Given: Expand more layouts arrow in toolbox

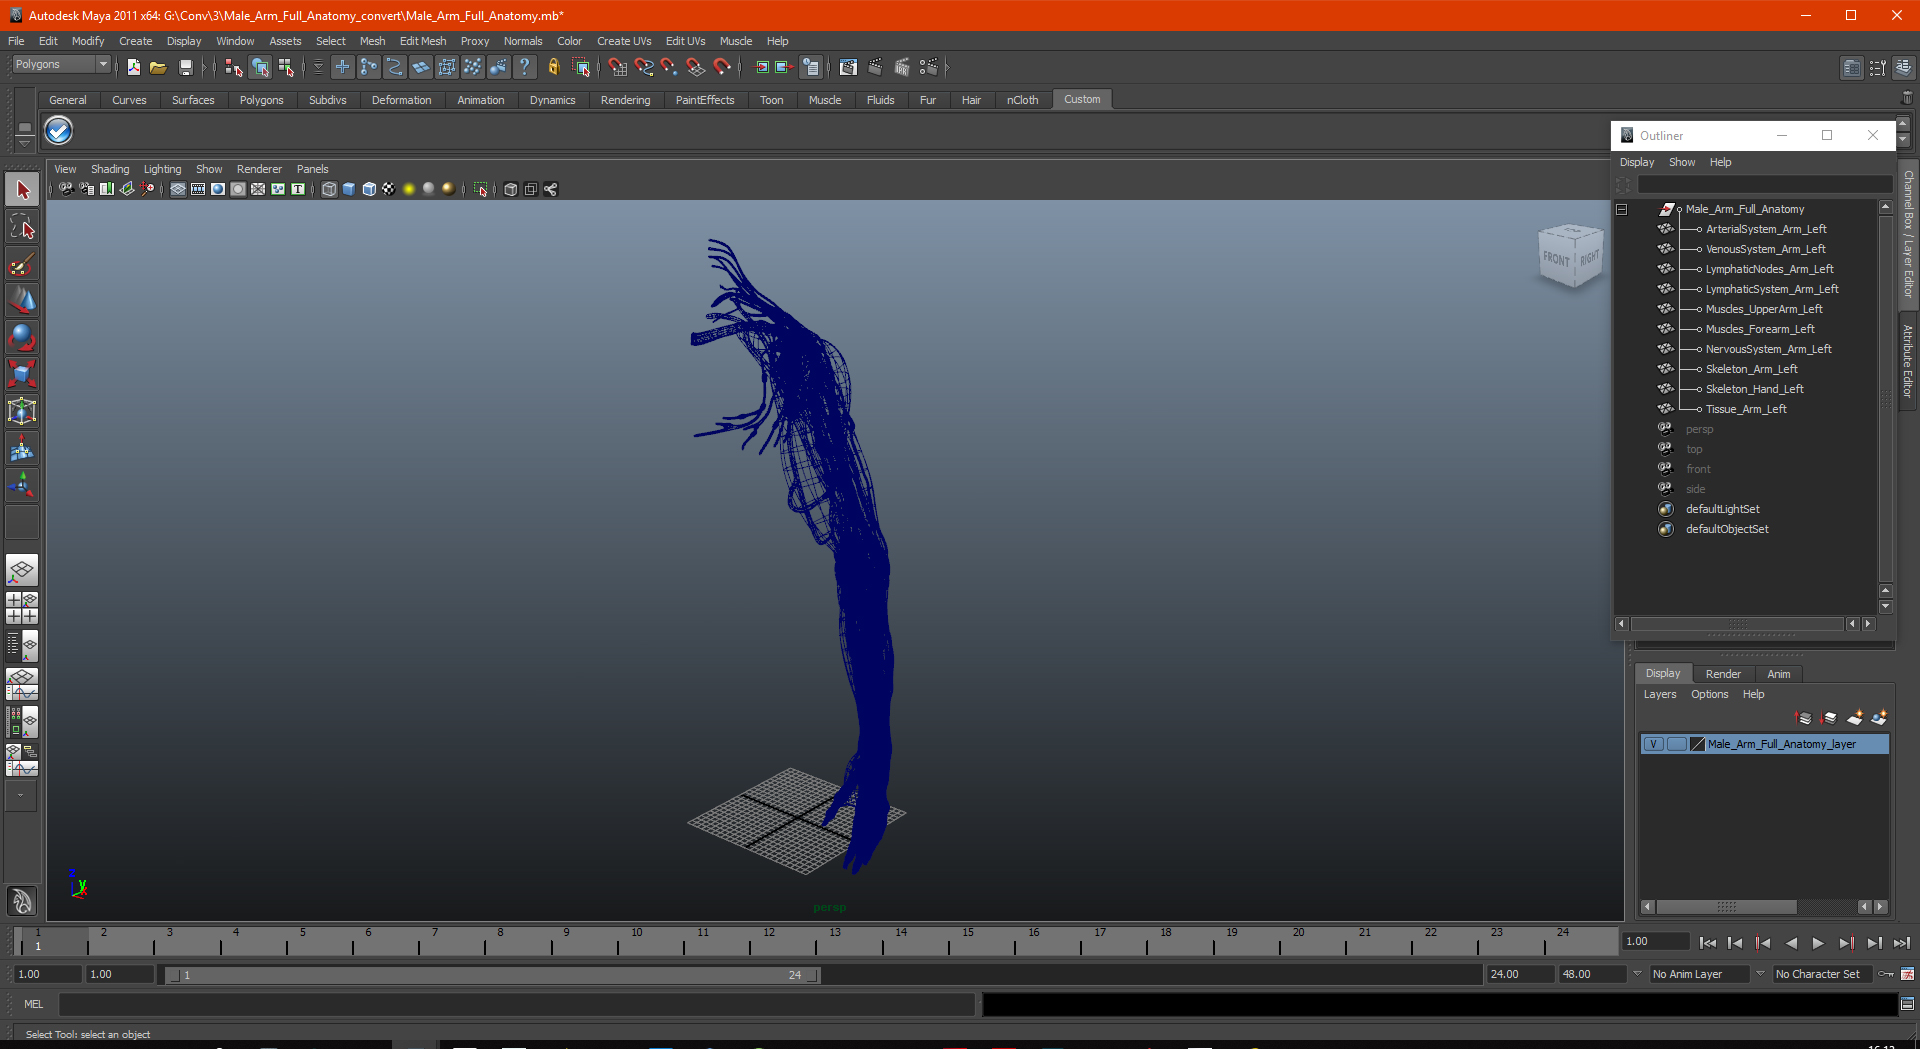Looking at the screenshot, I should (x=21, y=796).
